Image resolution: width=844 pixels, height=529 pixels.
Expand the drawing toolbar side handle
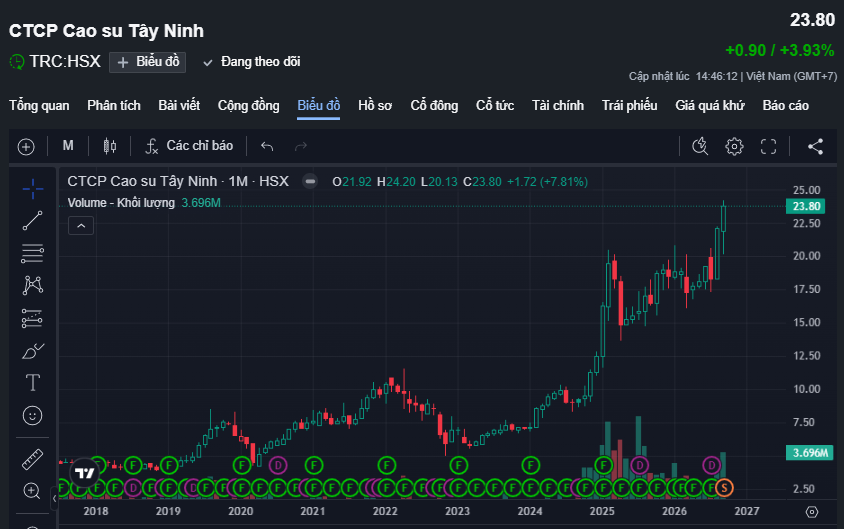(54, 499)
